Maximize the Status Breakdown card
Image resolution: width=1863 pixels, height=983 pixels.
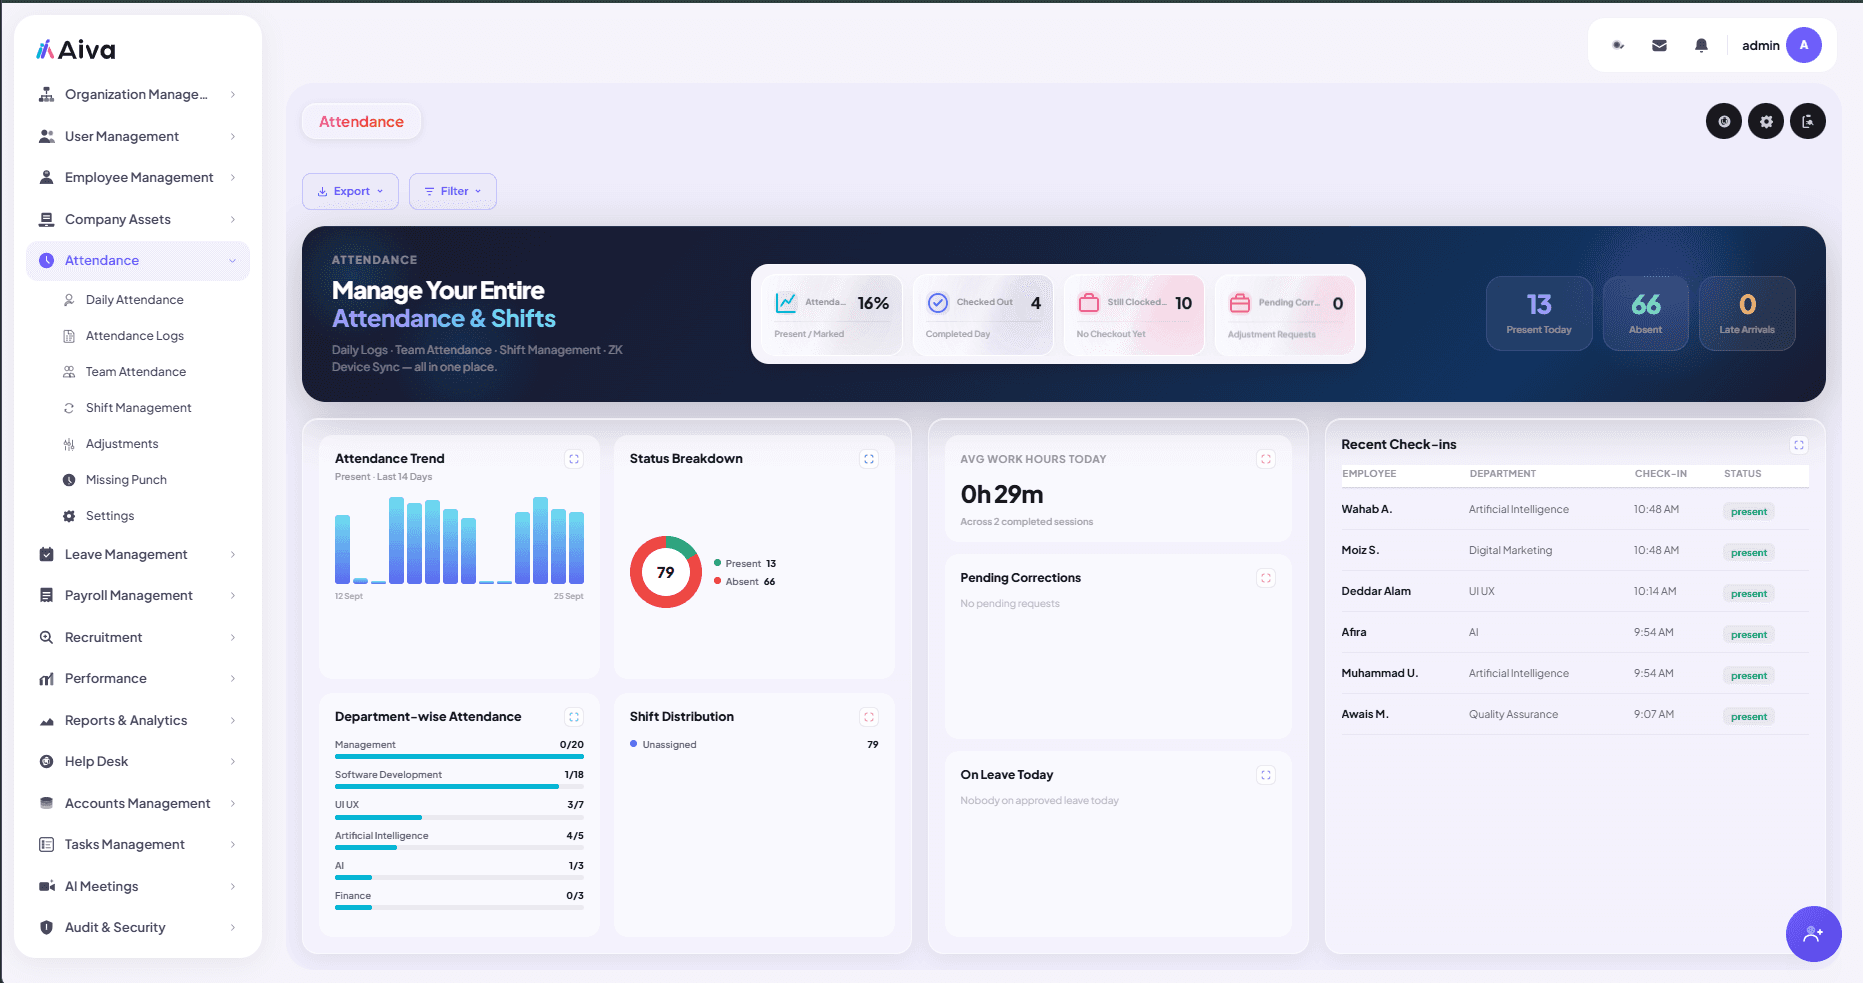pyautogui.click(x=869, y=459)
